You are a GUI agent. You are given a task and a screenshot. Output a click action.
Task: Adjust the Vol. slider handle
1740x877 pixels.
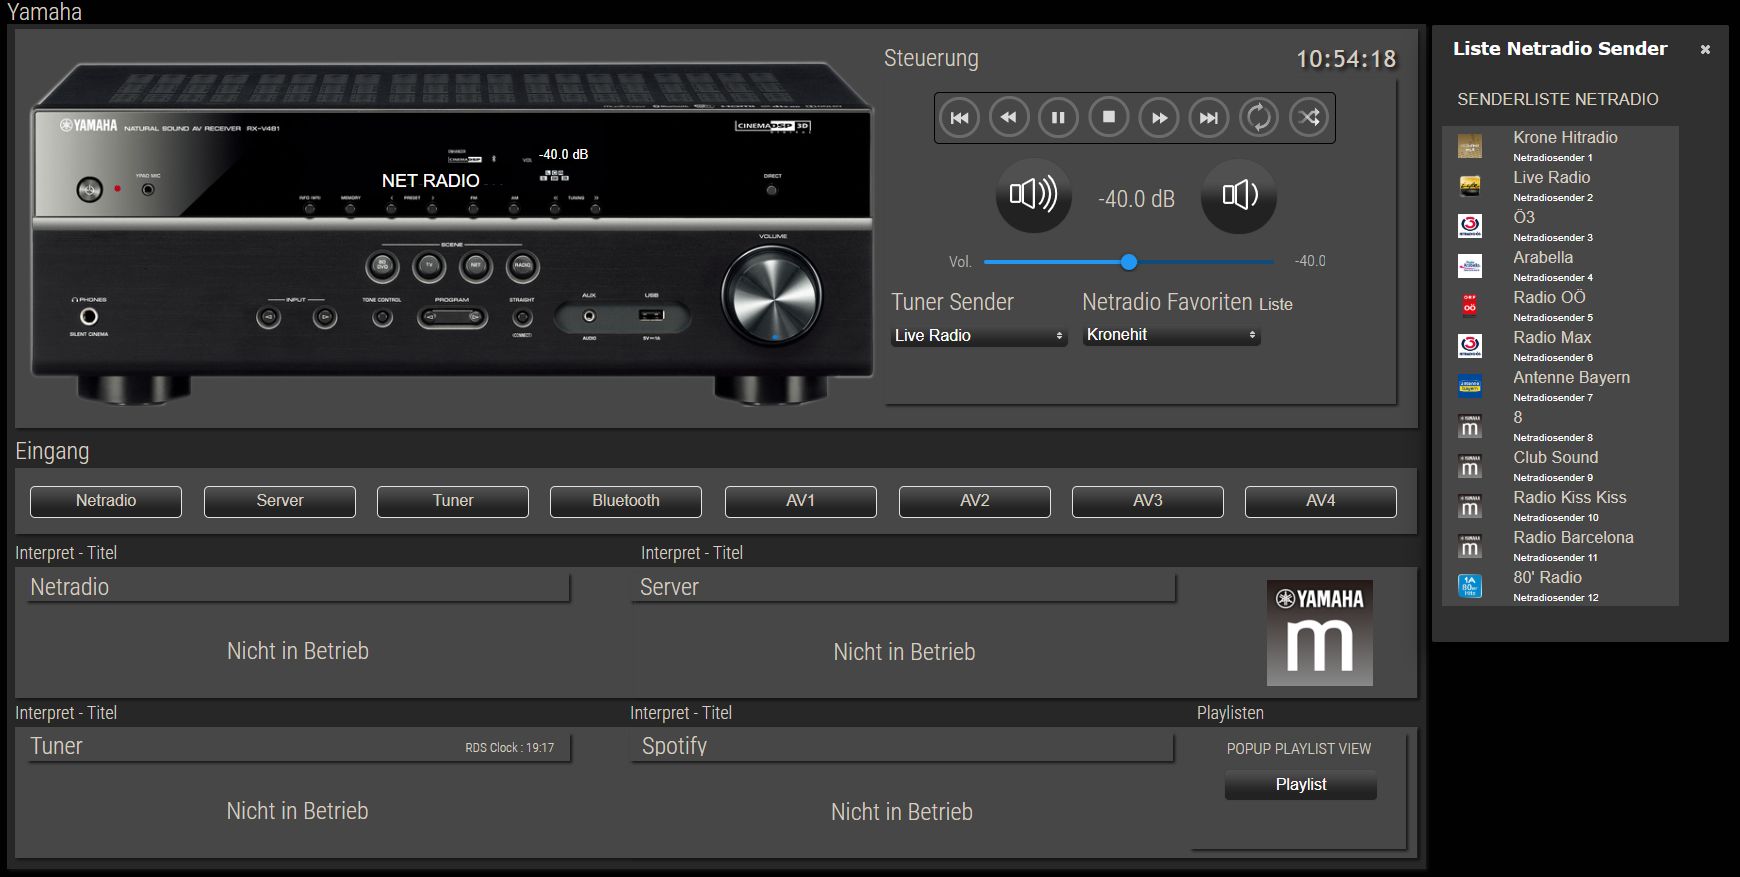1129,262
